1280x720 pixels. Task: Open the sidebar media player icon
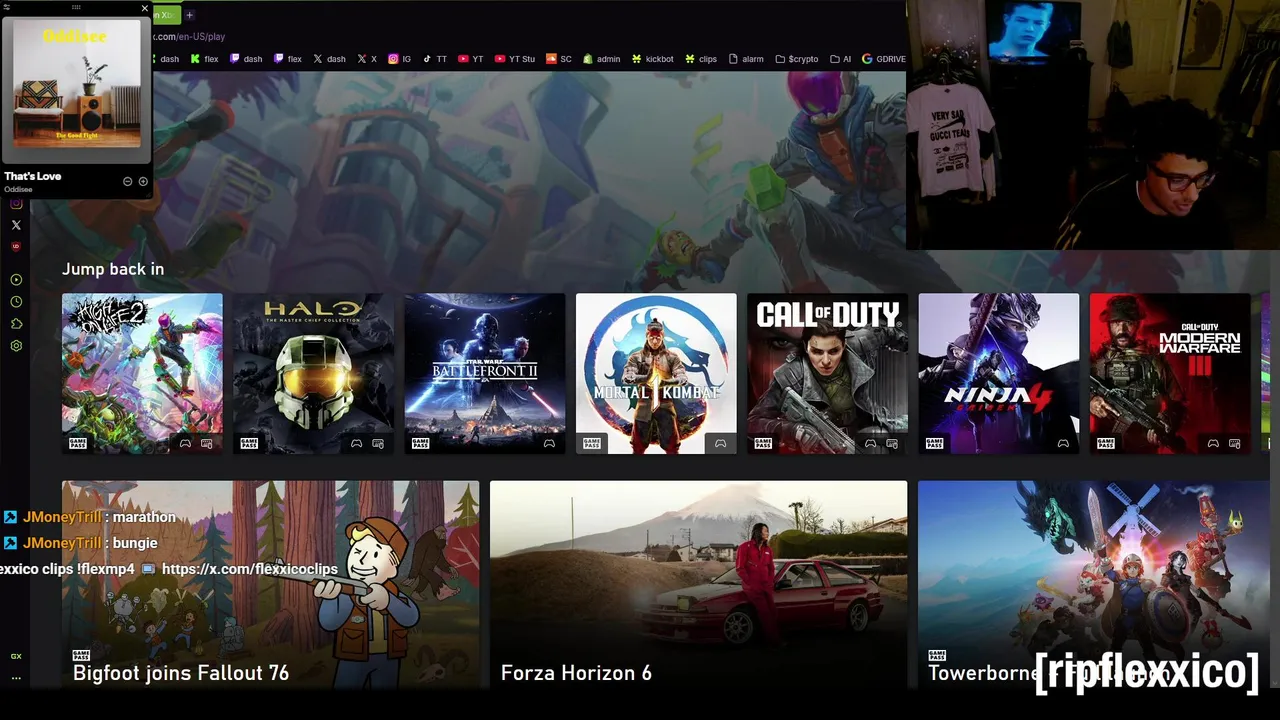[x=16, y=280]
